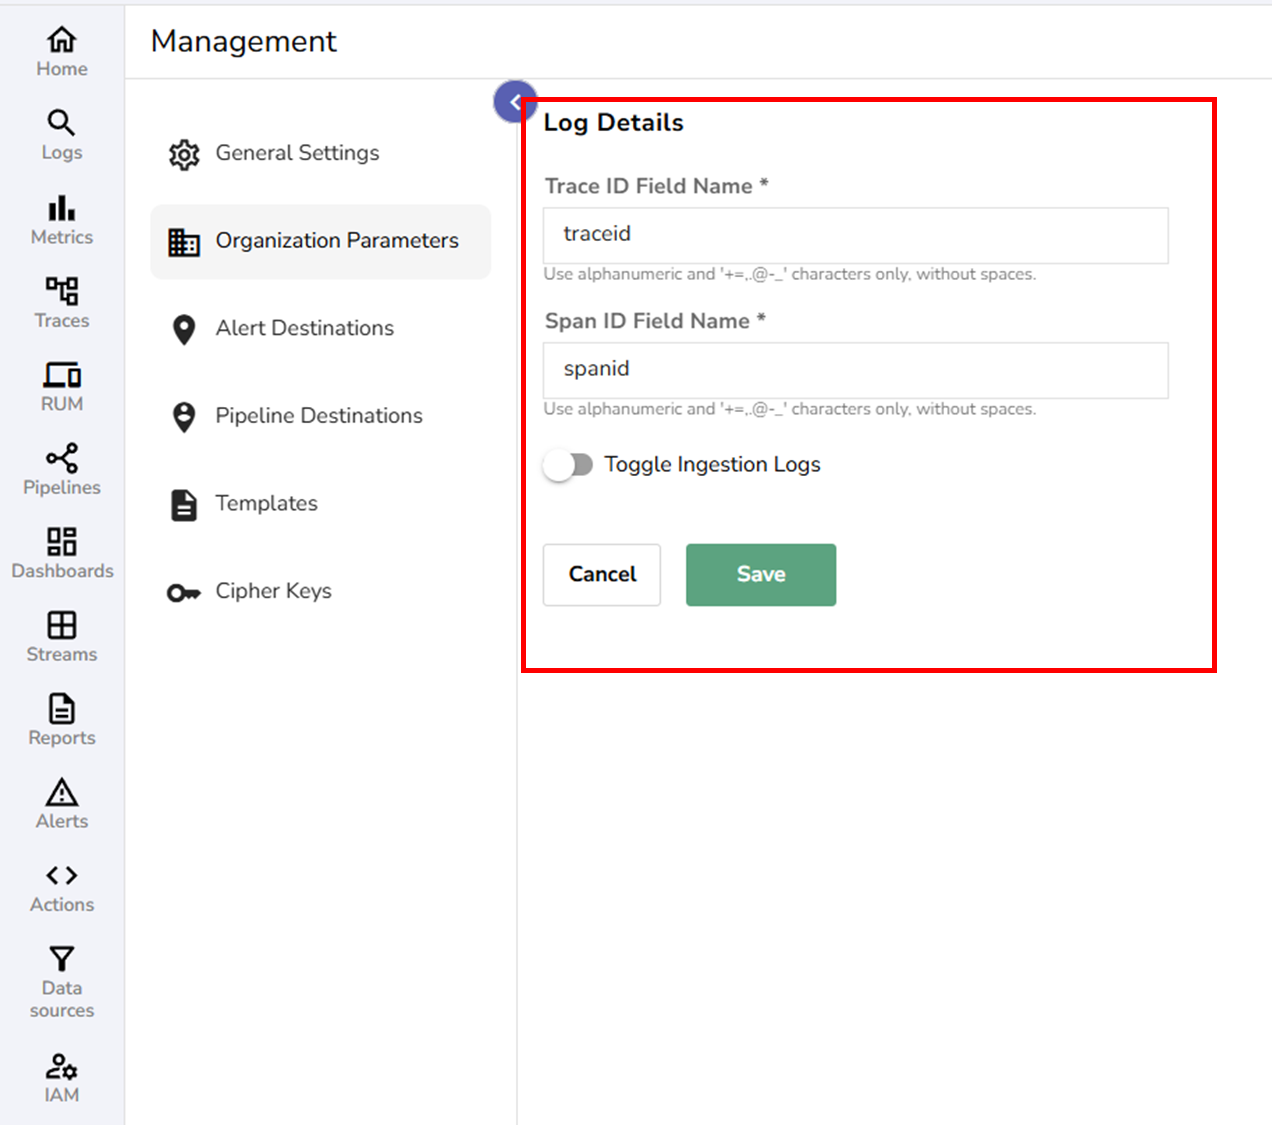Open Alert Destinations

[304, 328]
